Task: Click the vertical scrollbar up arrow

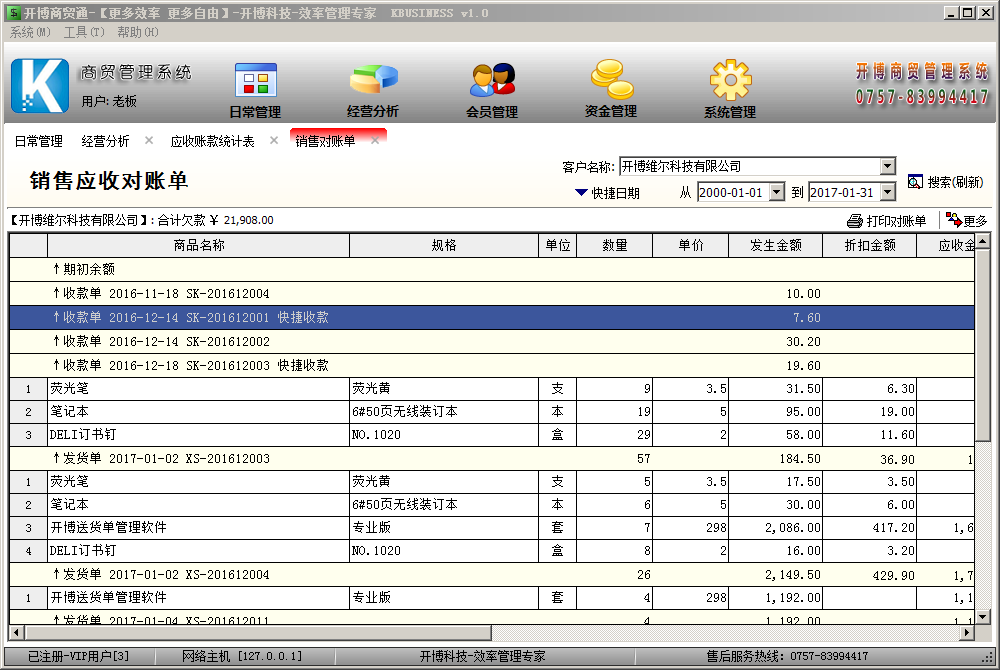Action: (983, 241)
